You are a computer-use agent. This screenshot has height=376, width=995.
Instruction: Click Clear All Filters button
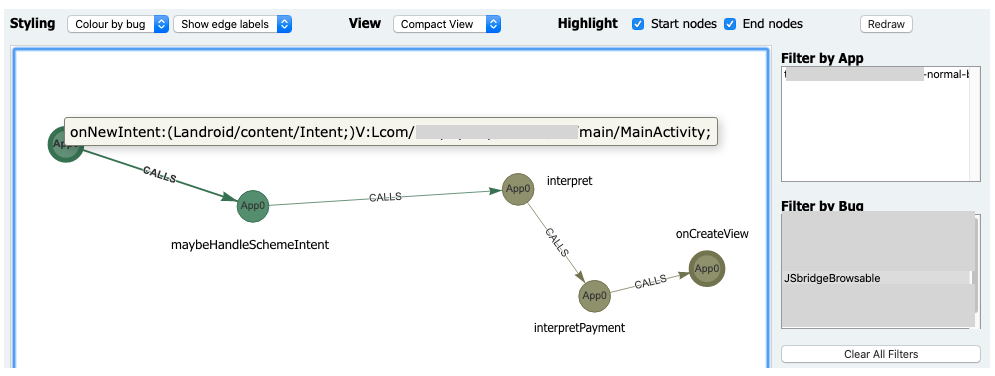coord(881,354)
